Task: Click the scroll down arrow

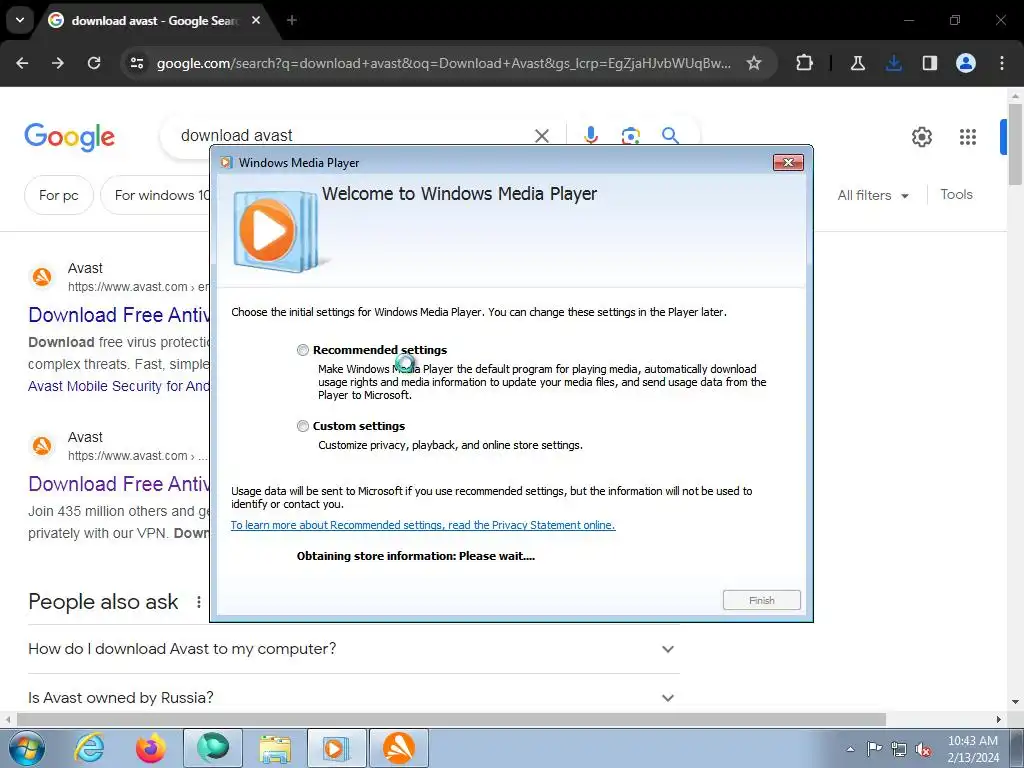Action: pos(1015,702)
